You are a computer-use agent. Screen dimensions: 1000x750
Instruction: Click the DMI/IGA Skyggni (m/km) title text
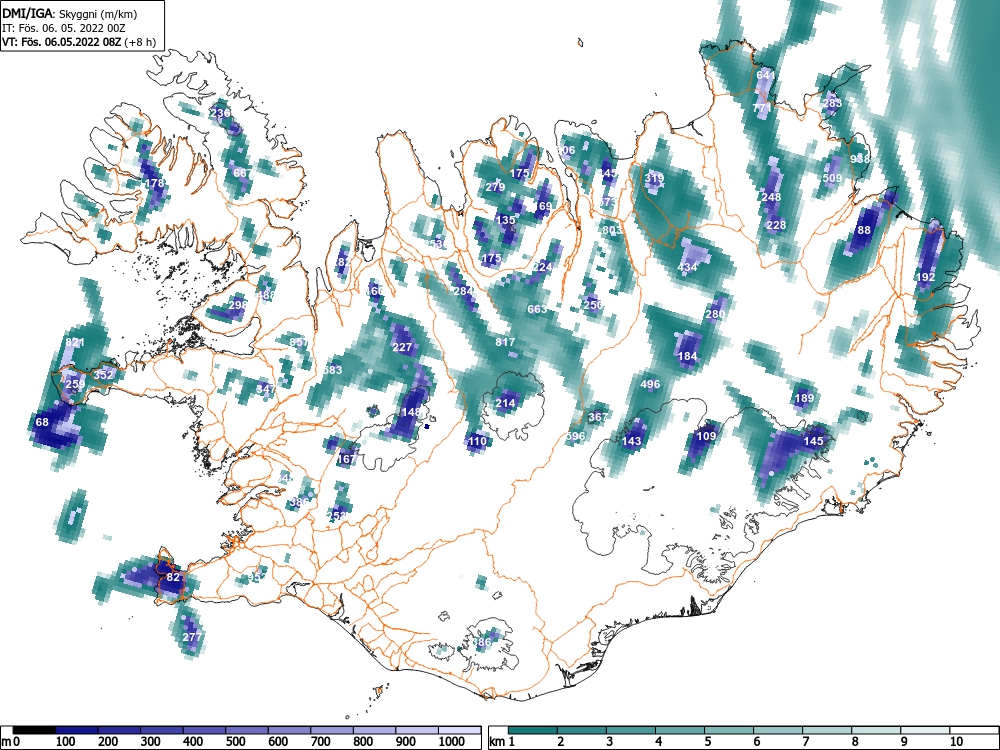click(x=70, y=13)
